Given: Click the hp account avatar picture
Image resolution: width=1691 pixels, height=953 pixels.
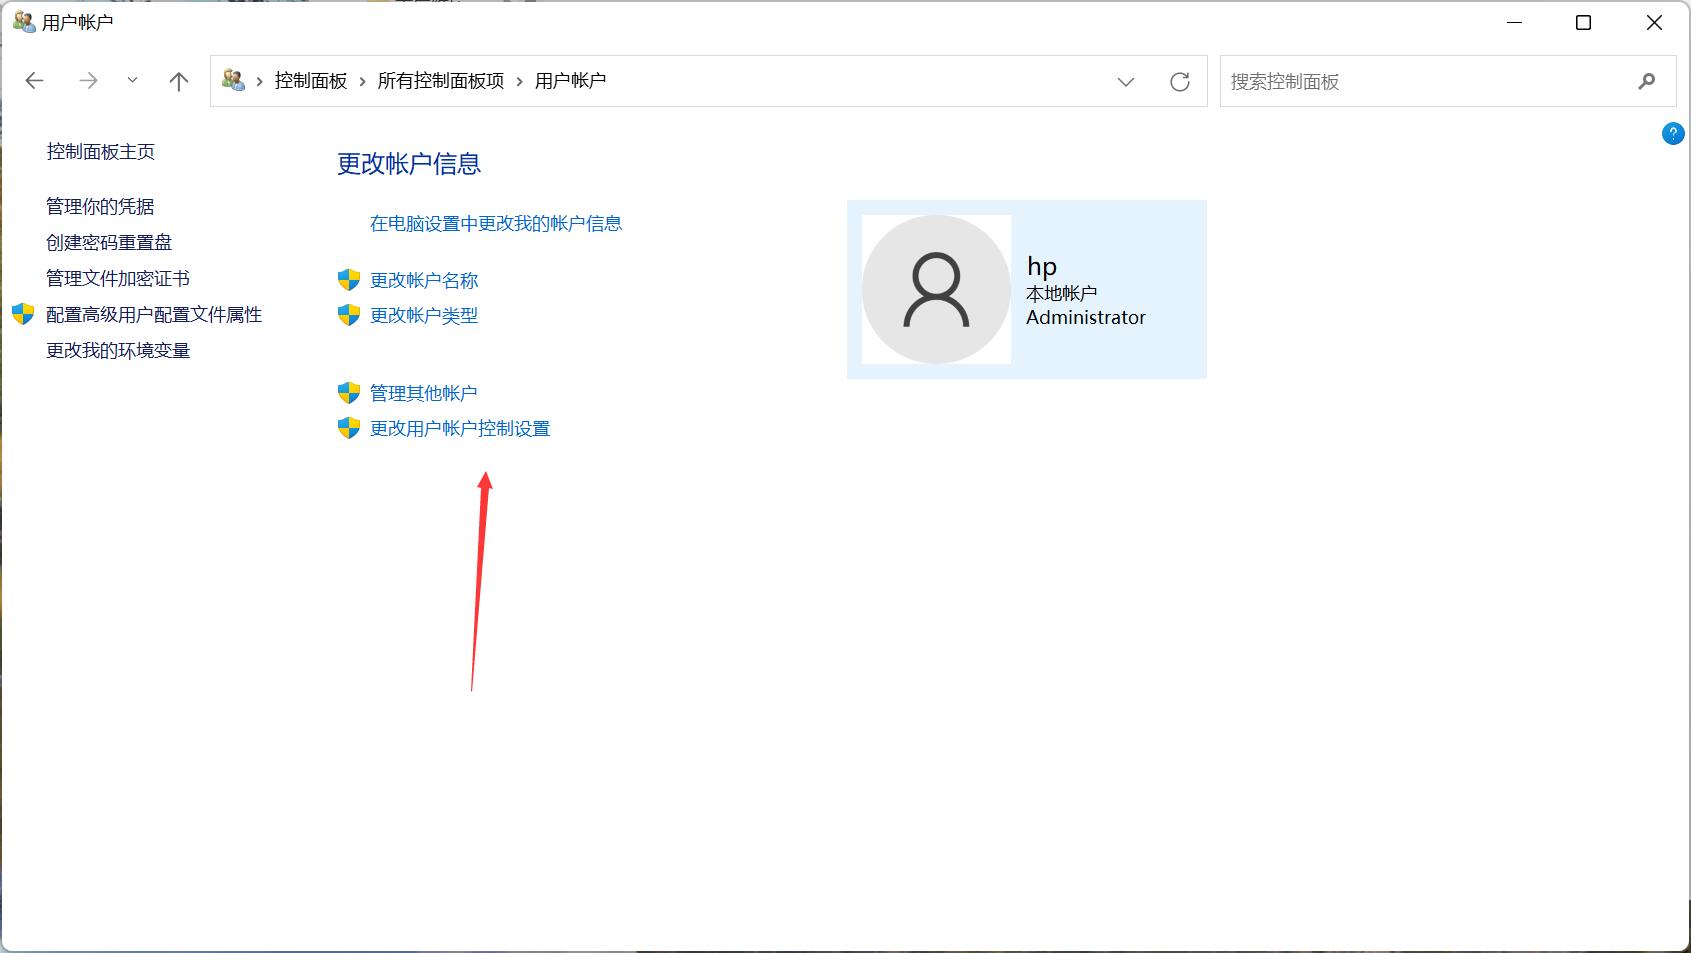Looking at the screenshot, I should pyautogui.click(x=936, y=289).
